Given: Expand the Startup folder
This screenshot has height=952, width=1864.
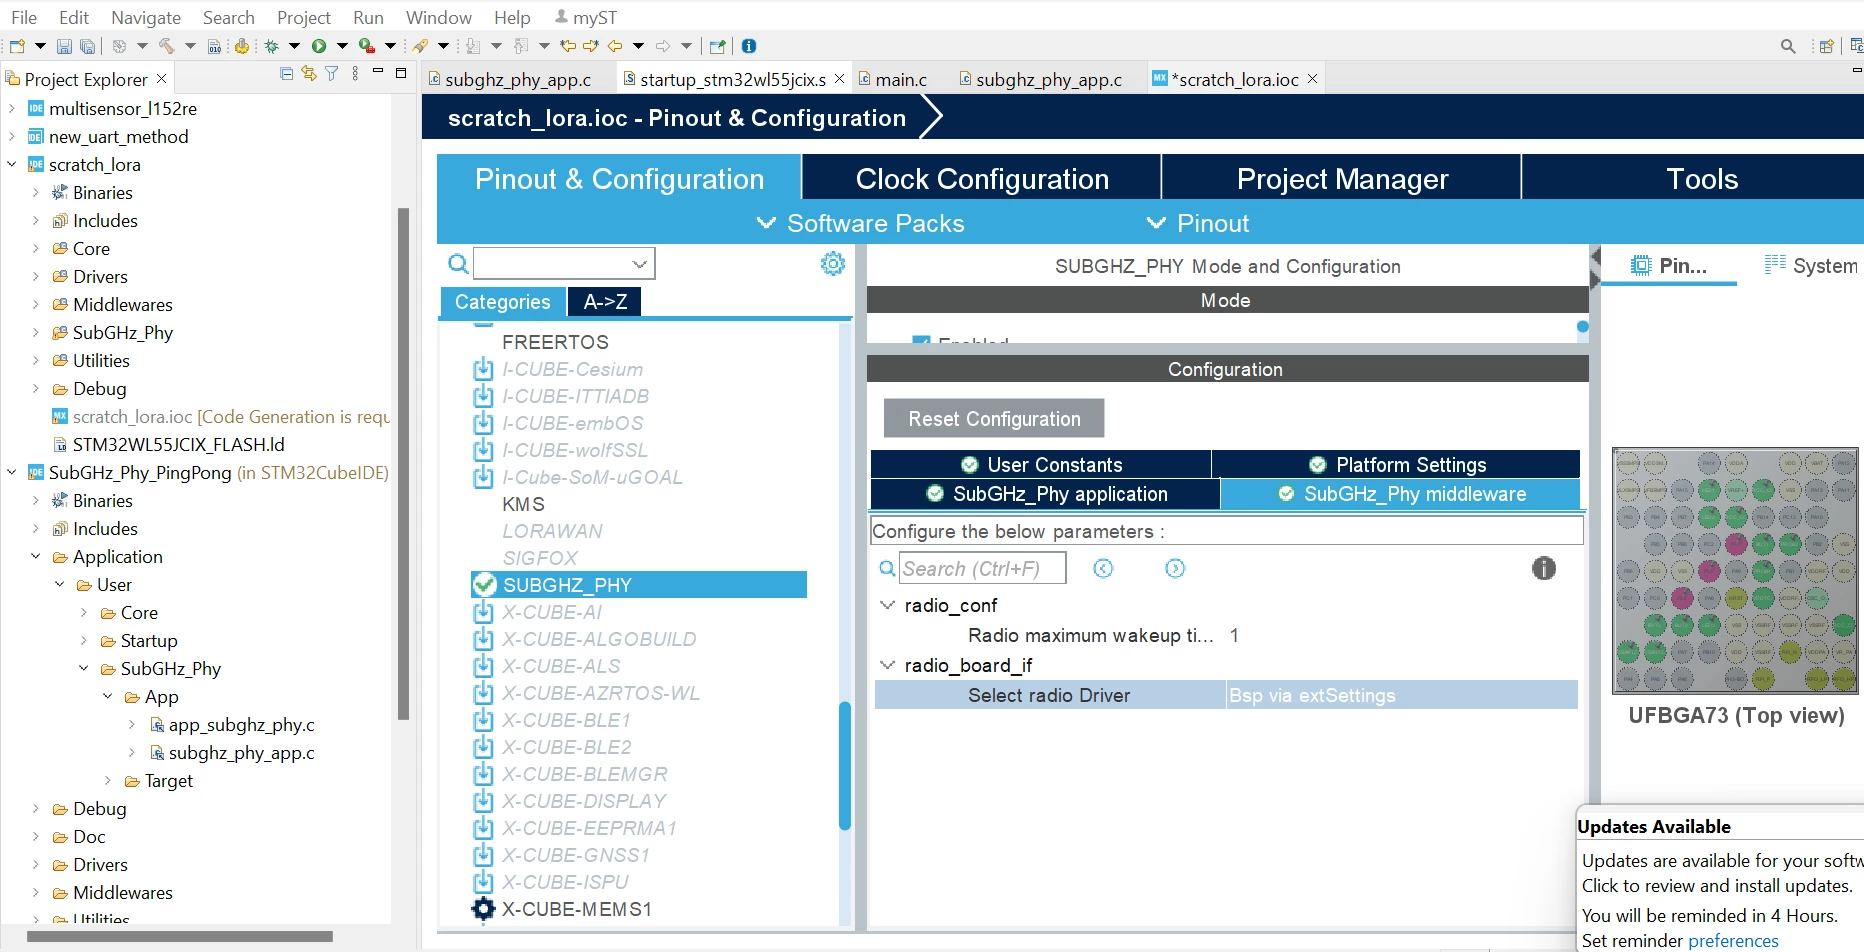Looking at the screenshot, I should (x=84, y=640).
